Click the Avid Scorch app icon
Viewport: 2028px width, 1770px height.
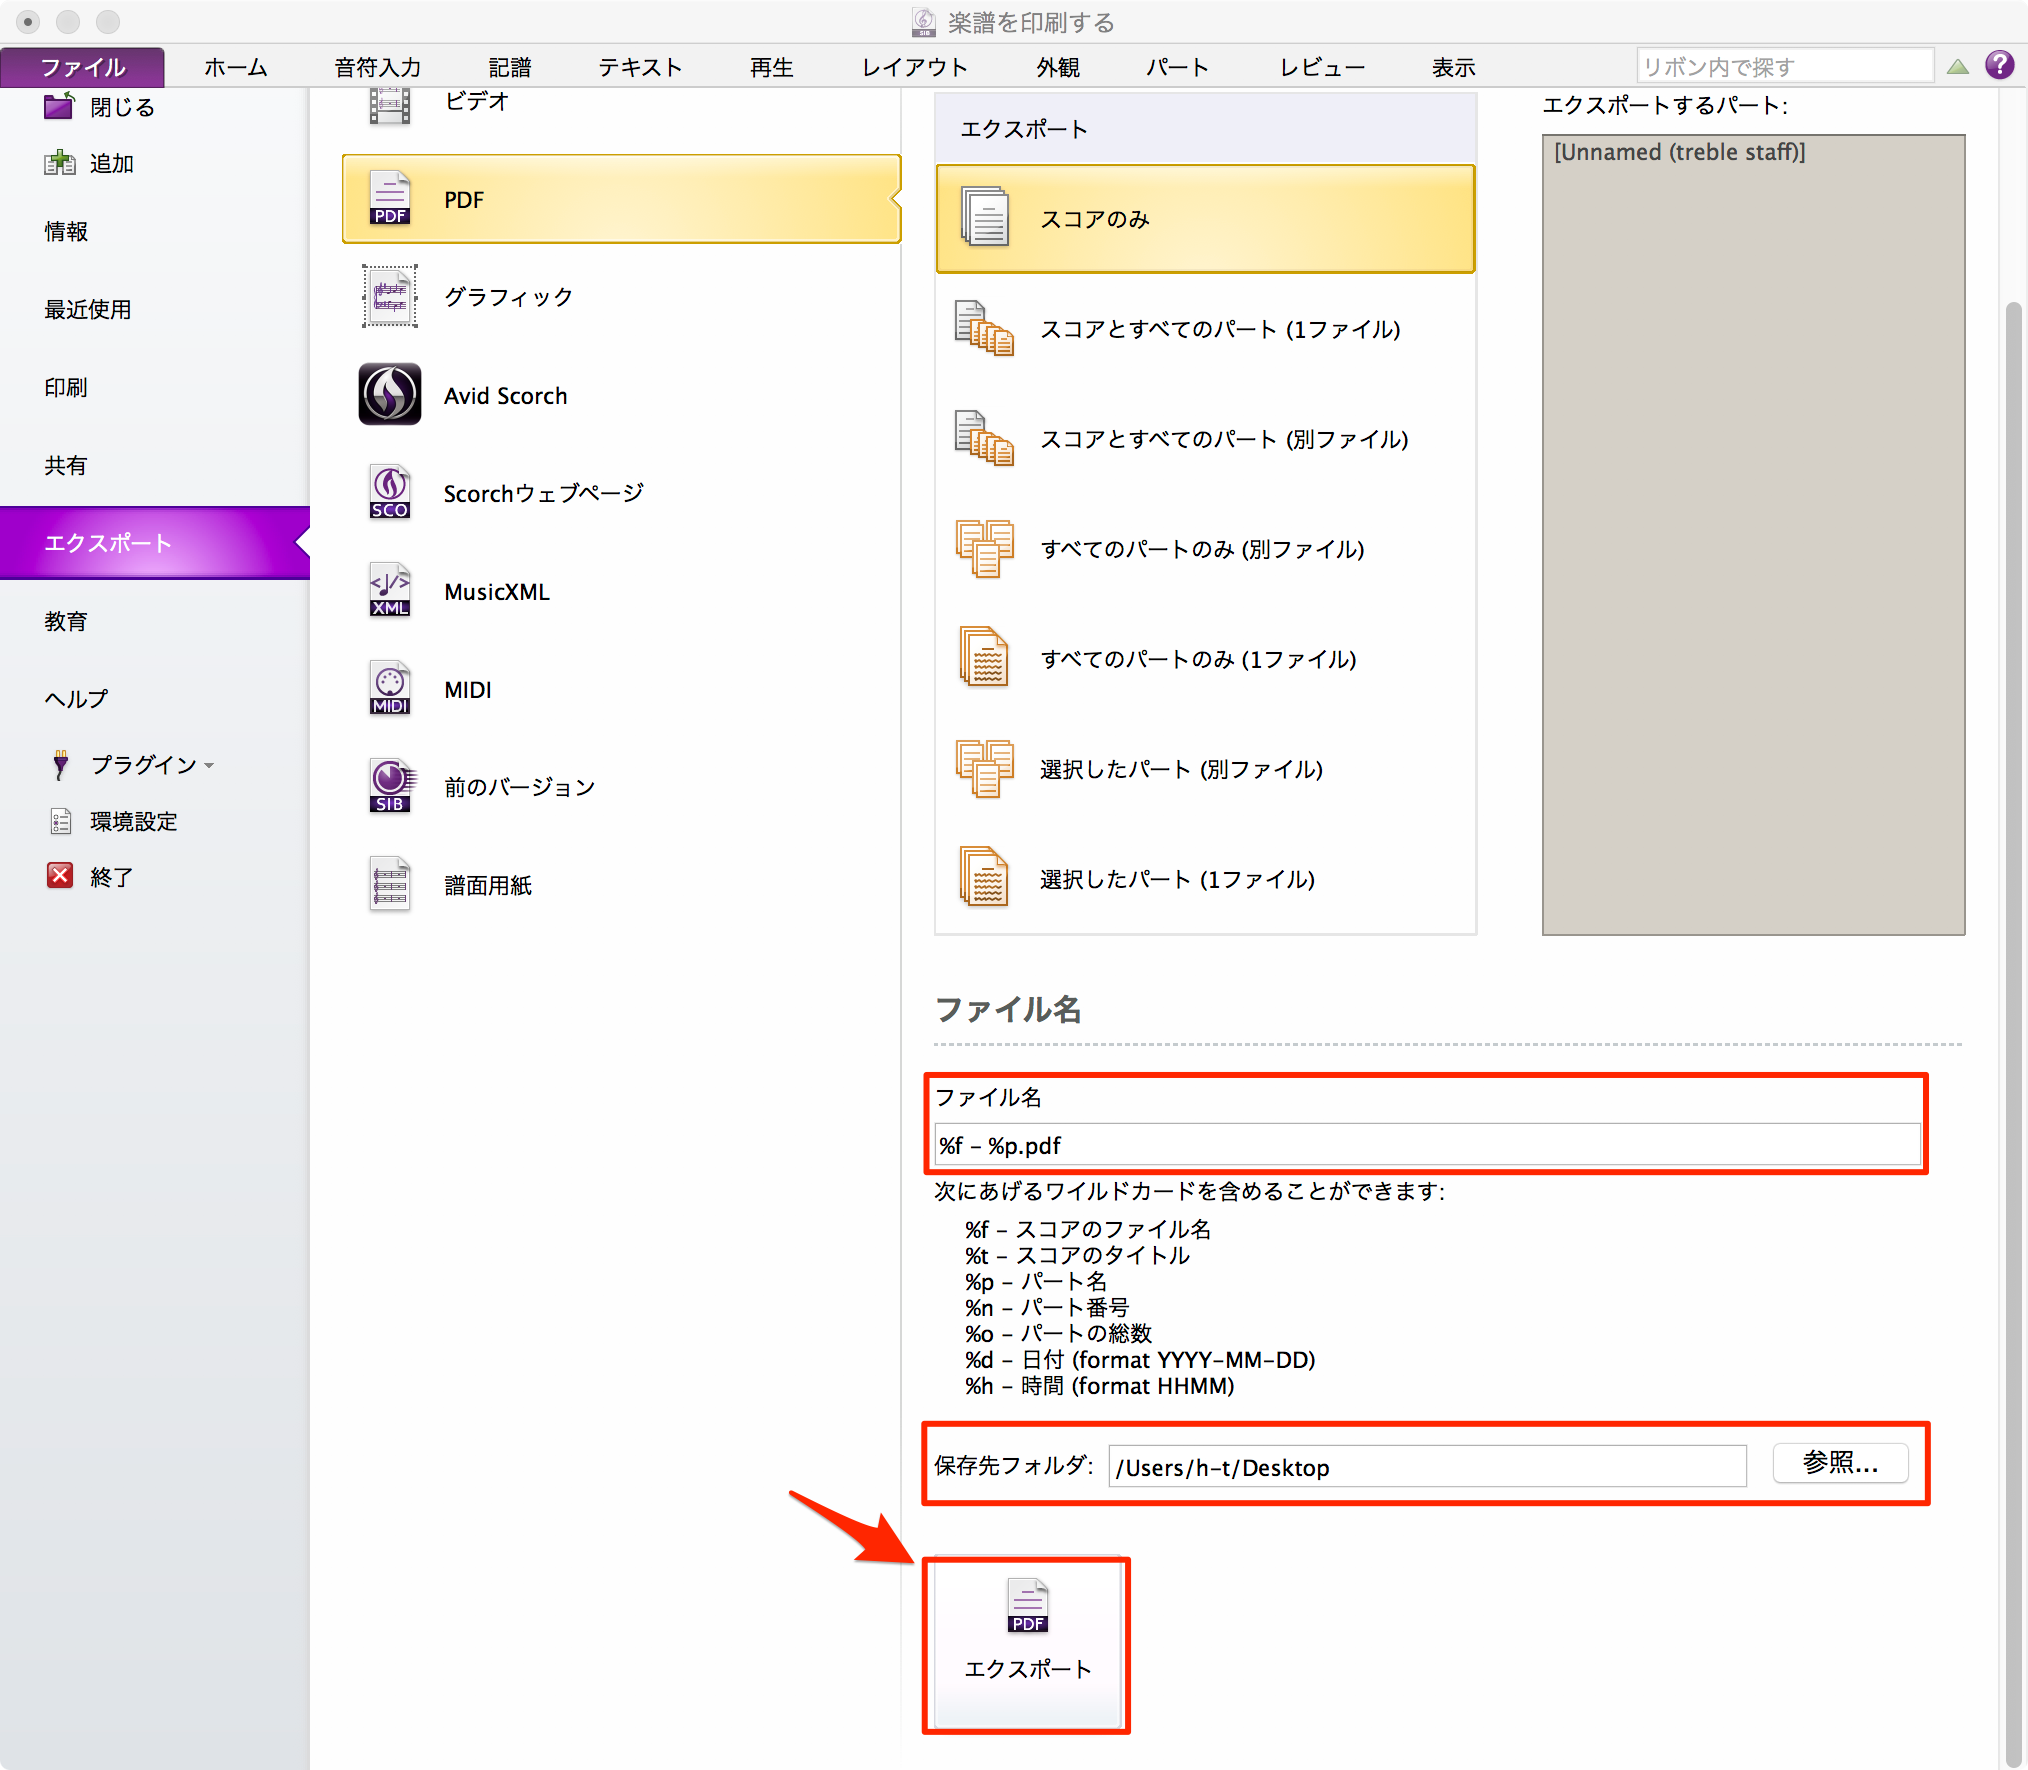coord(390,394)
